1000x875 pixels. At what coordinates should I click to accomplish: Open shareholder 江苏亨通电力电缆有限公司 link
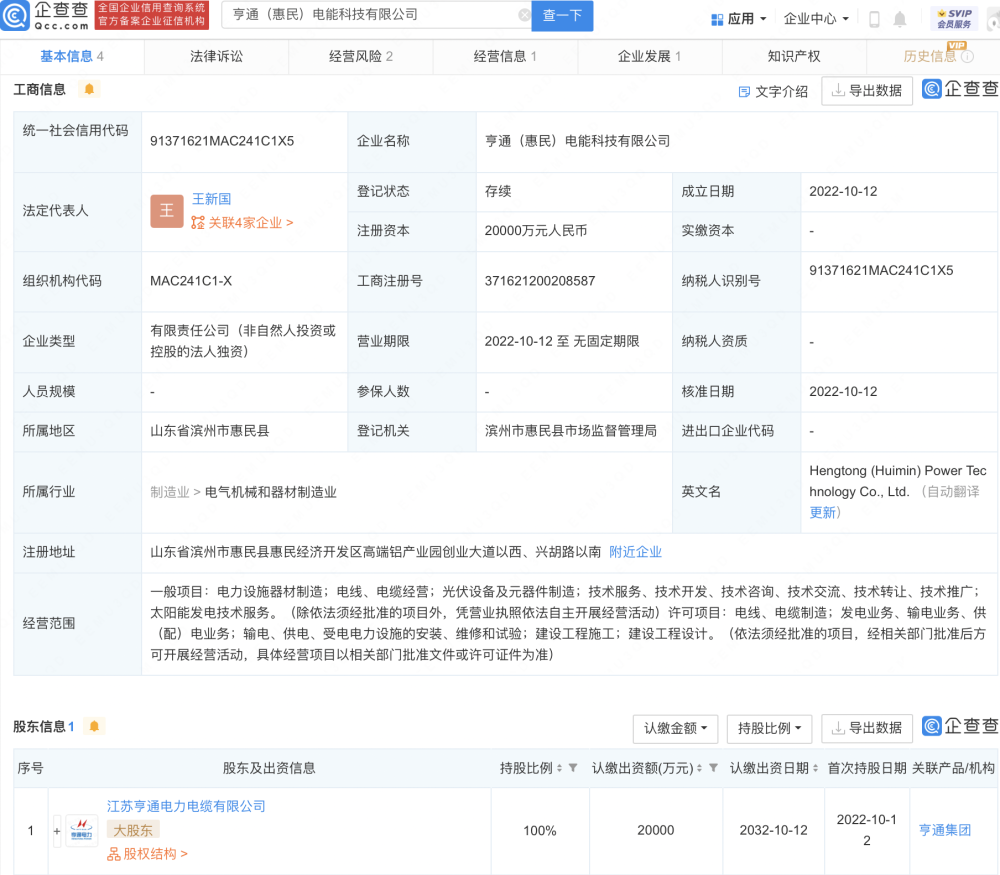coord(186,807)
